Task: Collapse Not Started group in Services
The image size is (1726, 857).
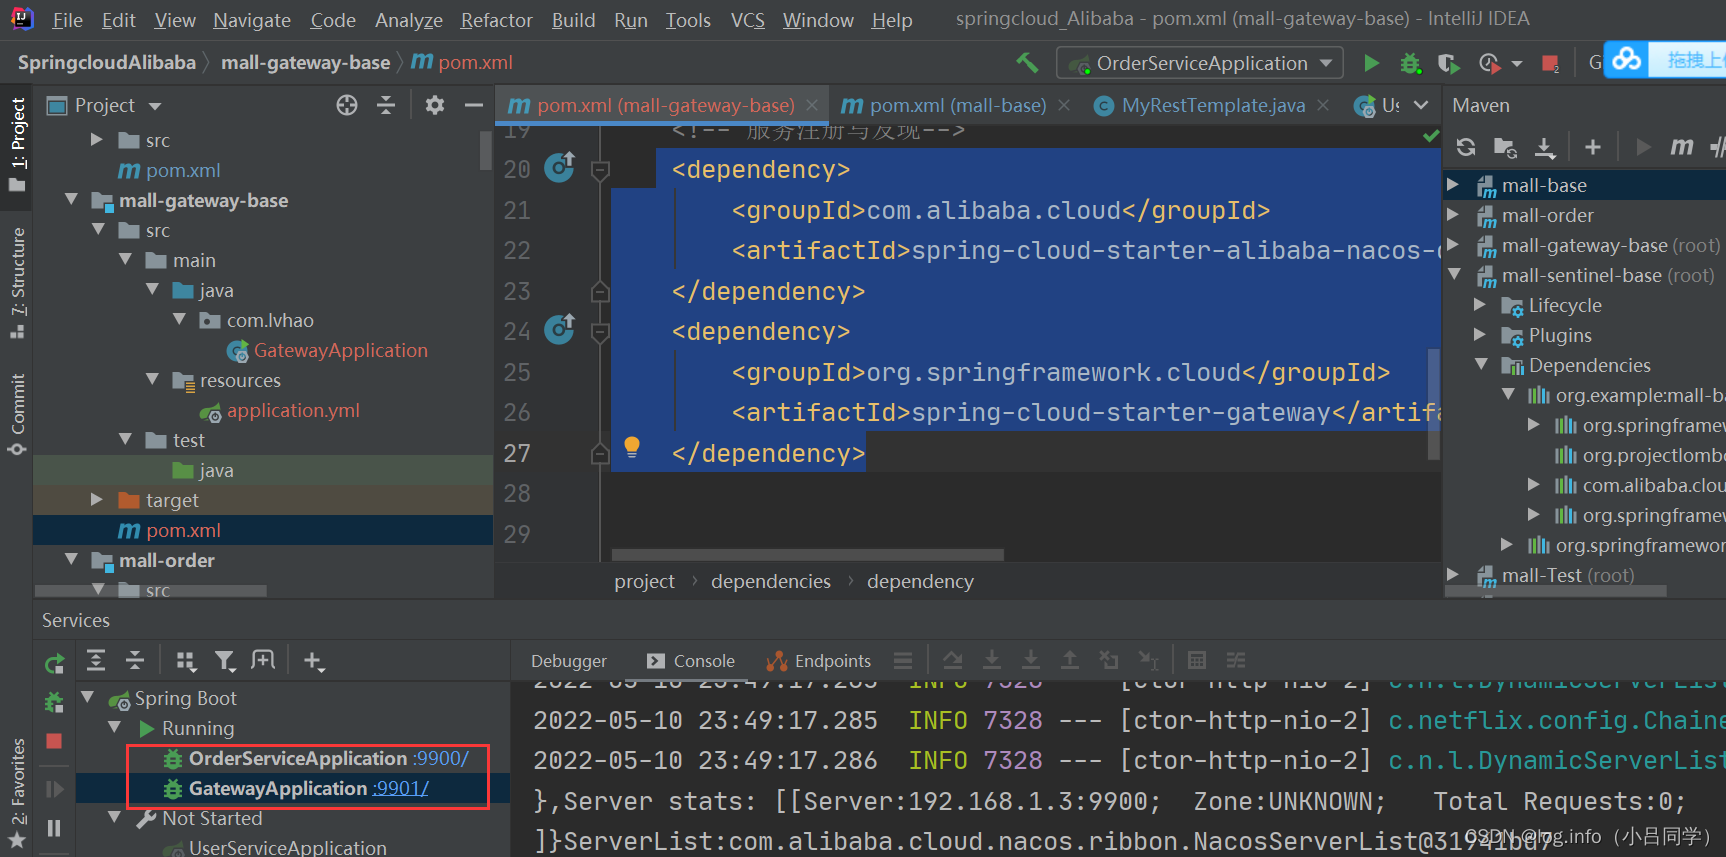Action: [115, 818]
